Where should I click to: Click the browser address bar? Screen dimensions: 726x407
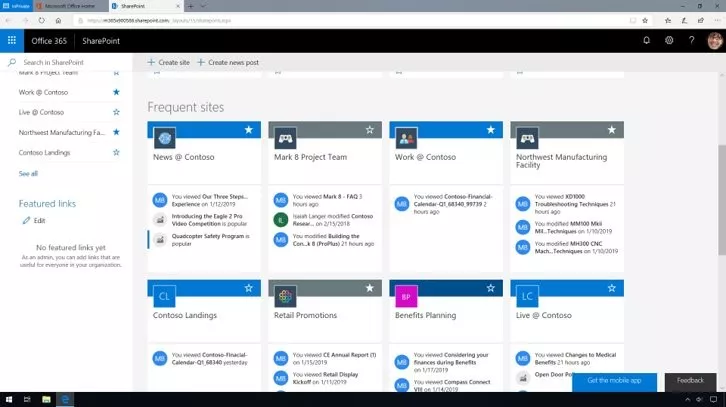pos(352,20)
